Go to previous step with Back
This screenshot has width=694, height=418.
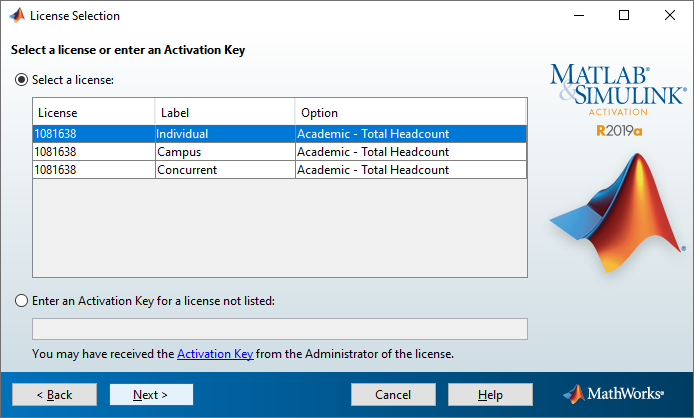pyautogui.click(x=54, y=395)
